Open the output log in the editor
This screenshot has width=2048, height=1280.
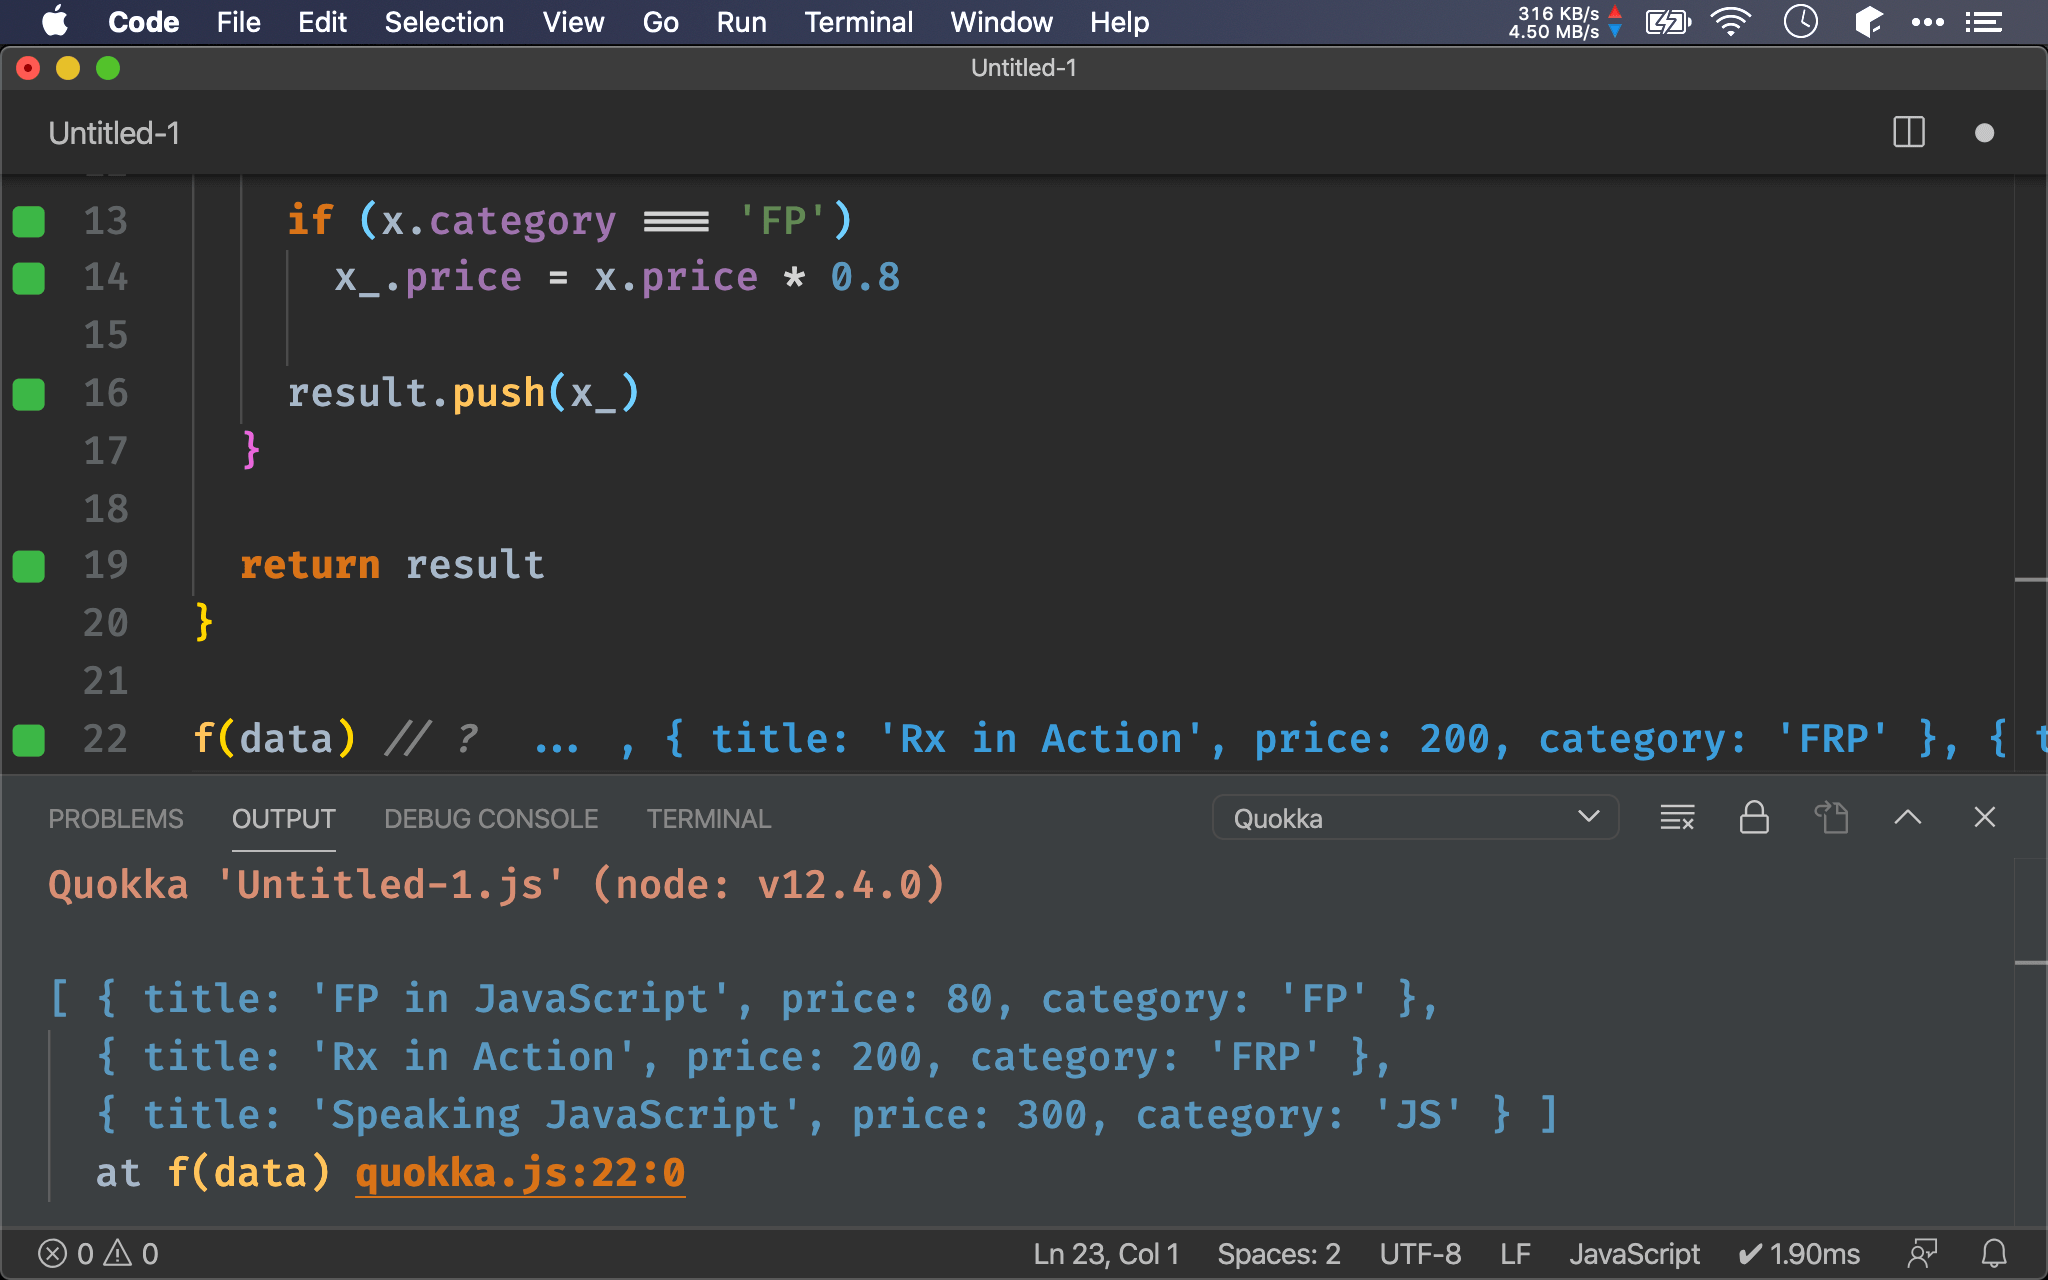(1831, 818)
